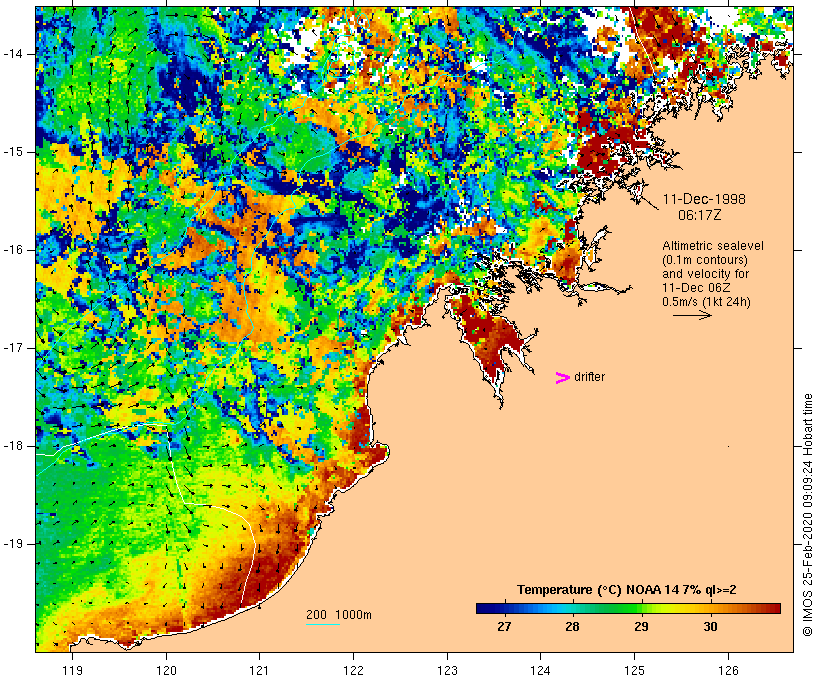The width and height of the screenshot is (820, 680).
Task: Click the IMOS copyright timestamp text
Action: click(808, 515)
